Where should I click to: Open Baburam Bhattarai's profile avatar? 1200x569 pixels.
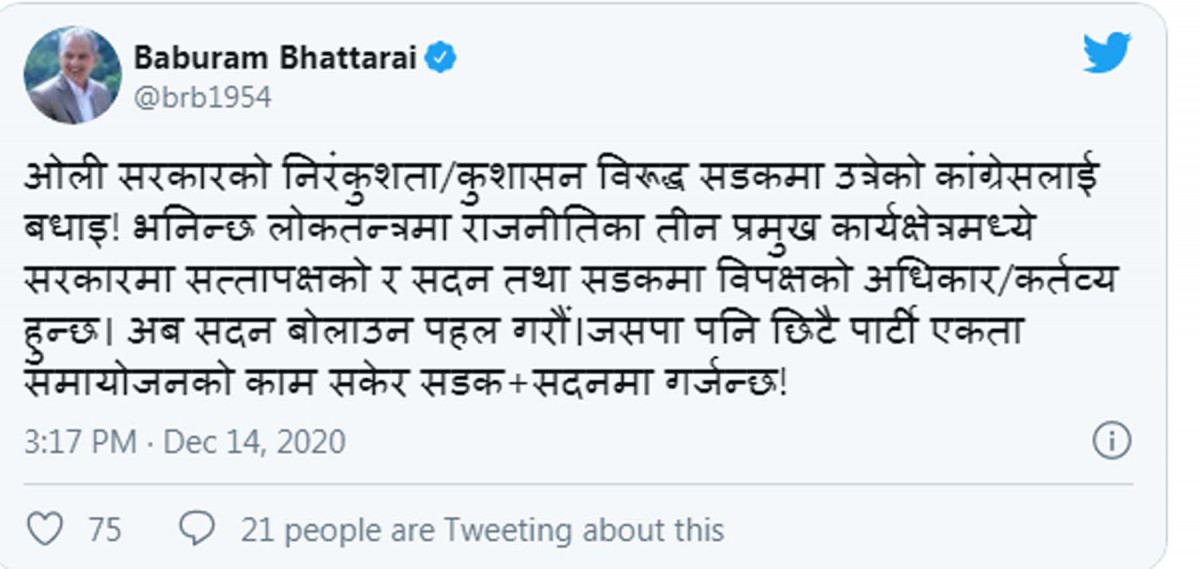72,75
